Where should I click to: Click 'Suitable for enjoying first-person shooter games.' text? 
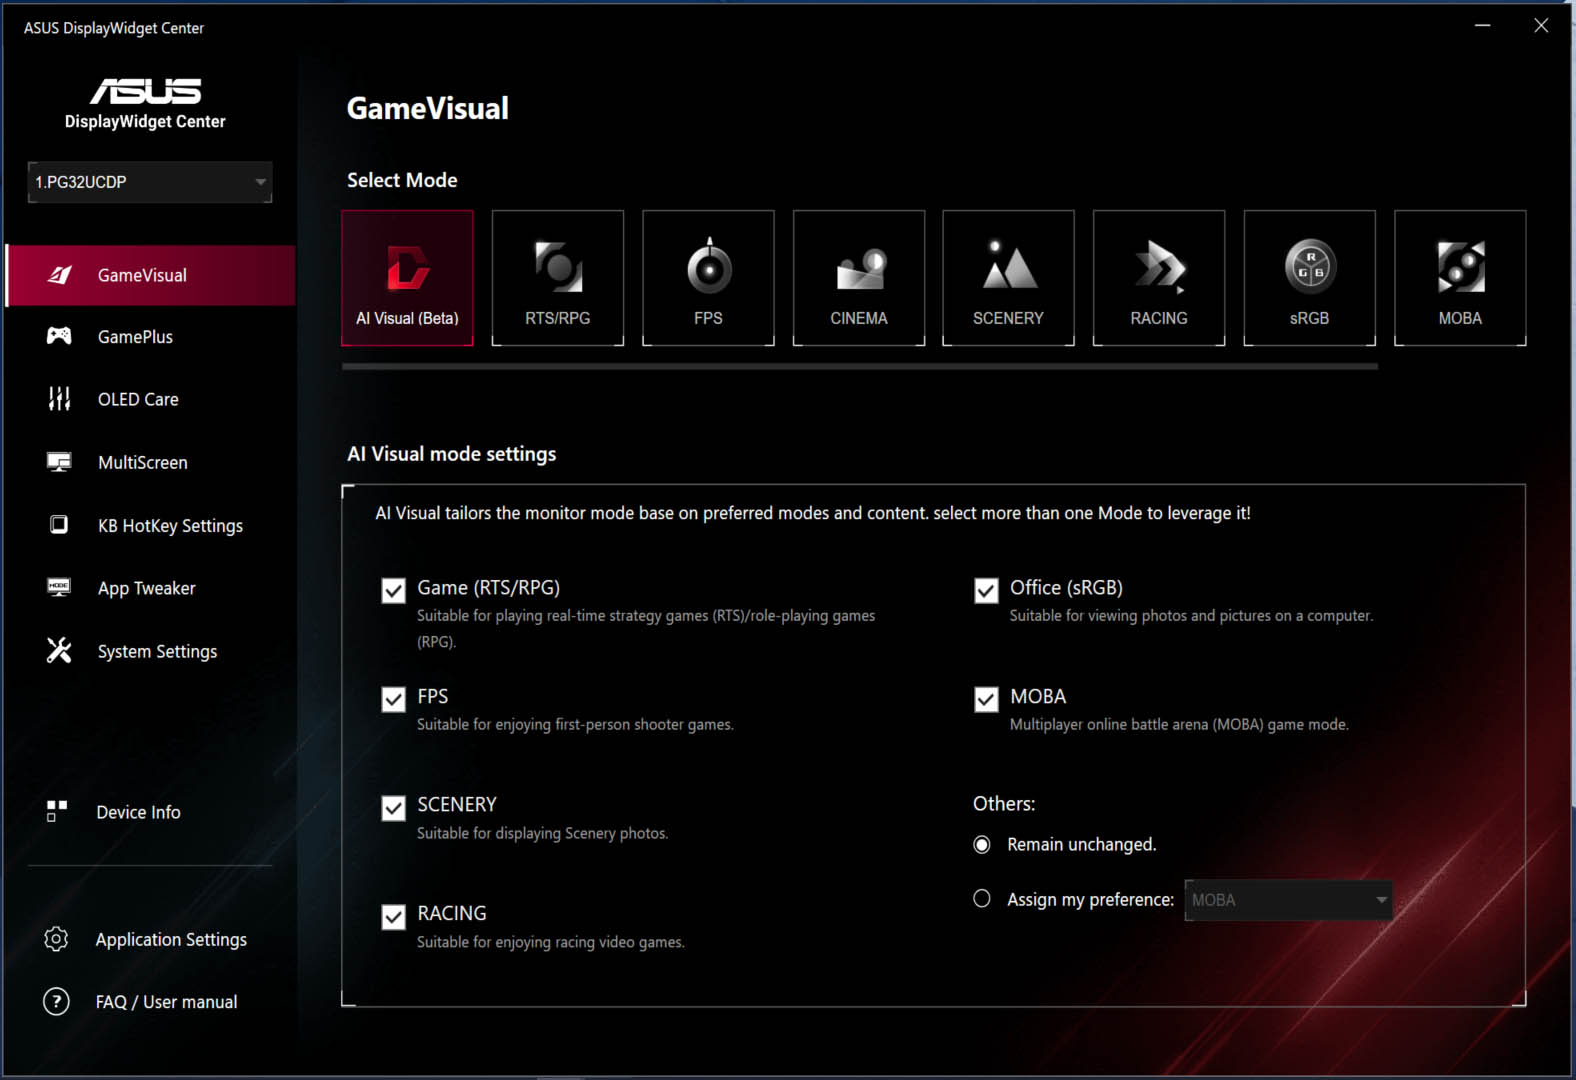coord(575,724)
